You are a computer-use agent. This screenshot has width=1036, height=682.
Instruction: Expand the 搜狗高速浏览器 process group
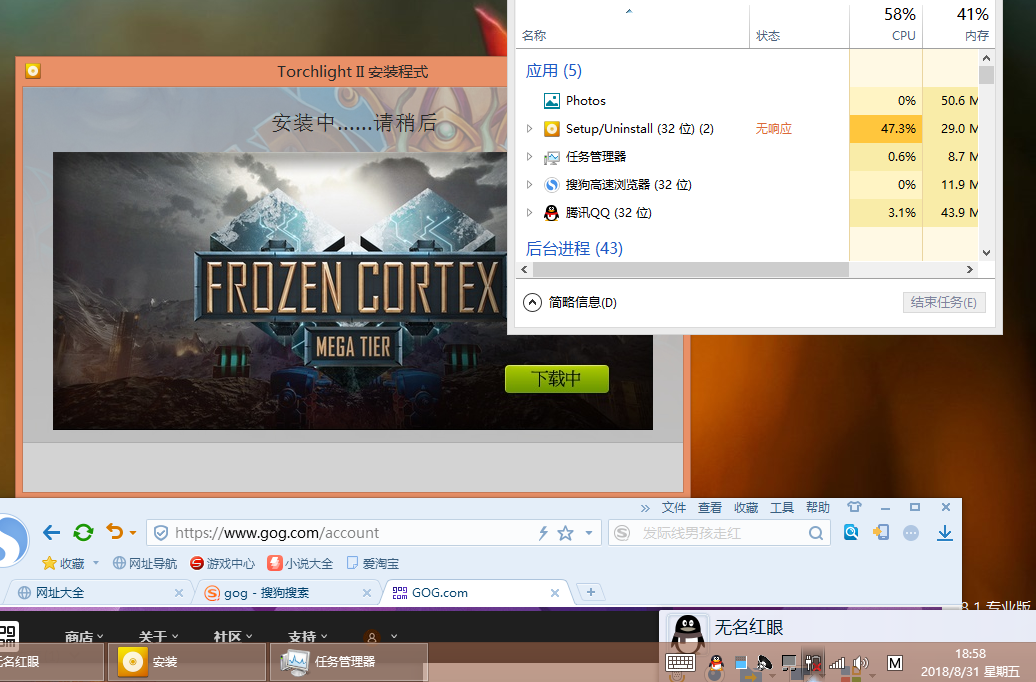(529, 184)
